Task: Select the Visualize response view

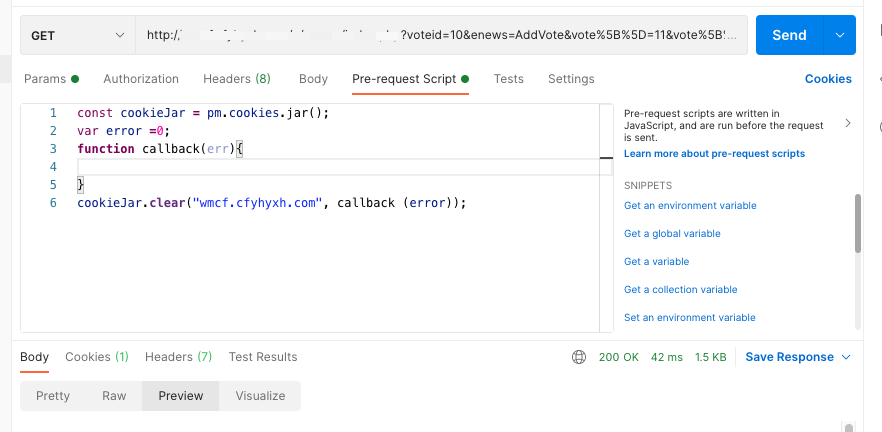Action: coord(260,396)
